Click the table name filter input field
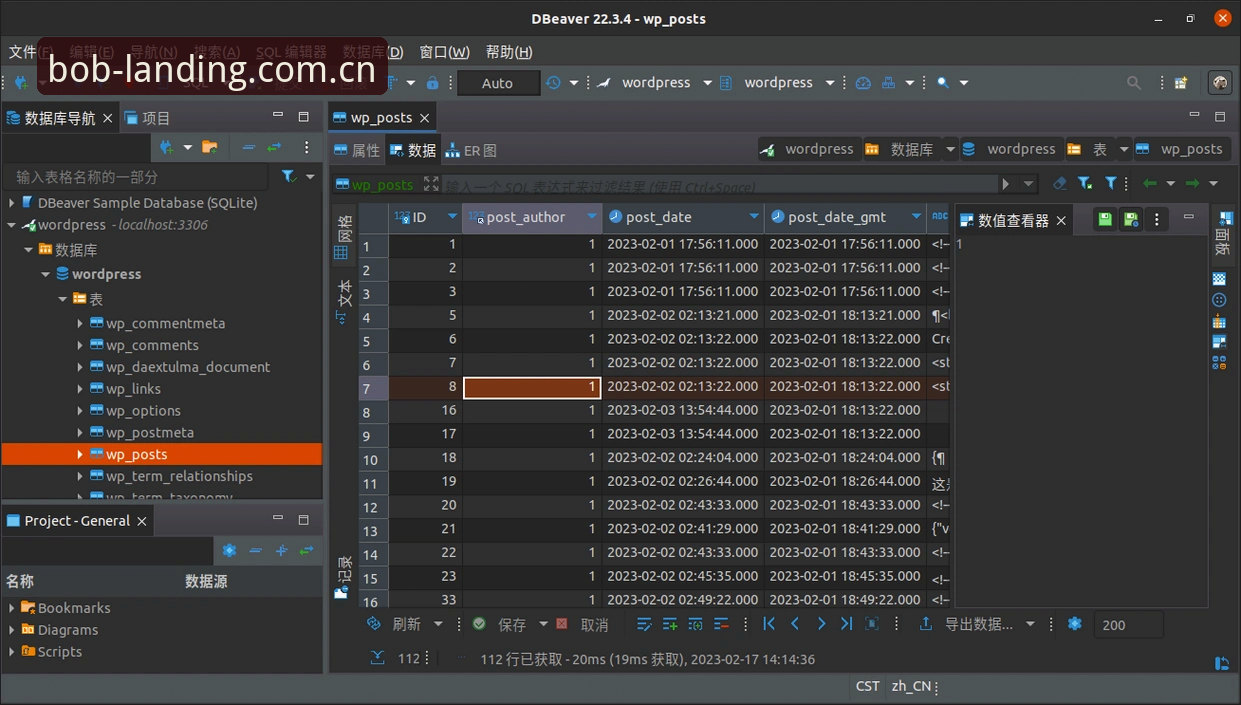Screen dimensions: 1241x705 point(136,176)
